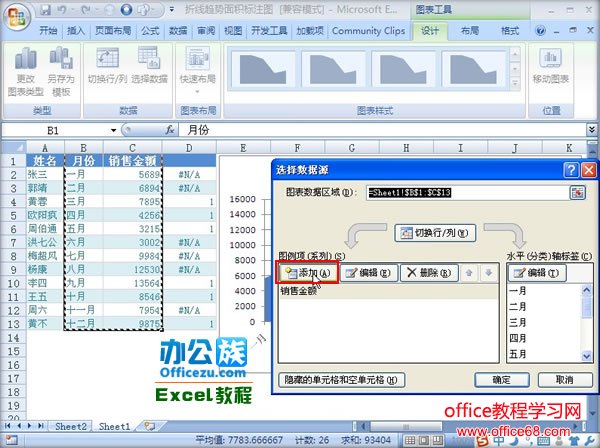Click horizontal scrollbar left arrow
The height and width of the screenshot is (448, 600).
[x=363, y=426]
